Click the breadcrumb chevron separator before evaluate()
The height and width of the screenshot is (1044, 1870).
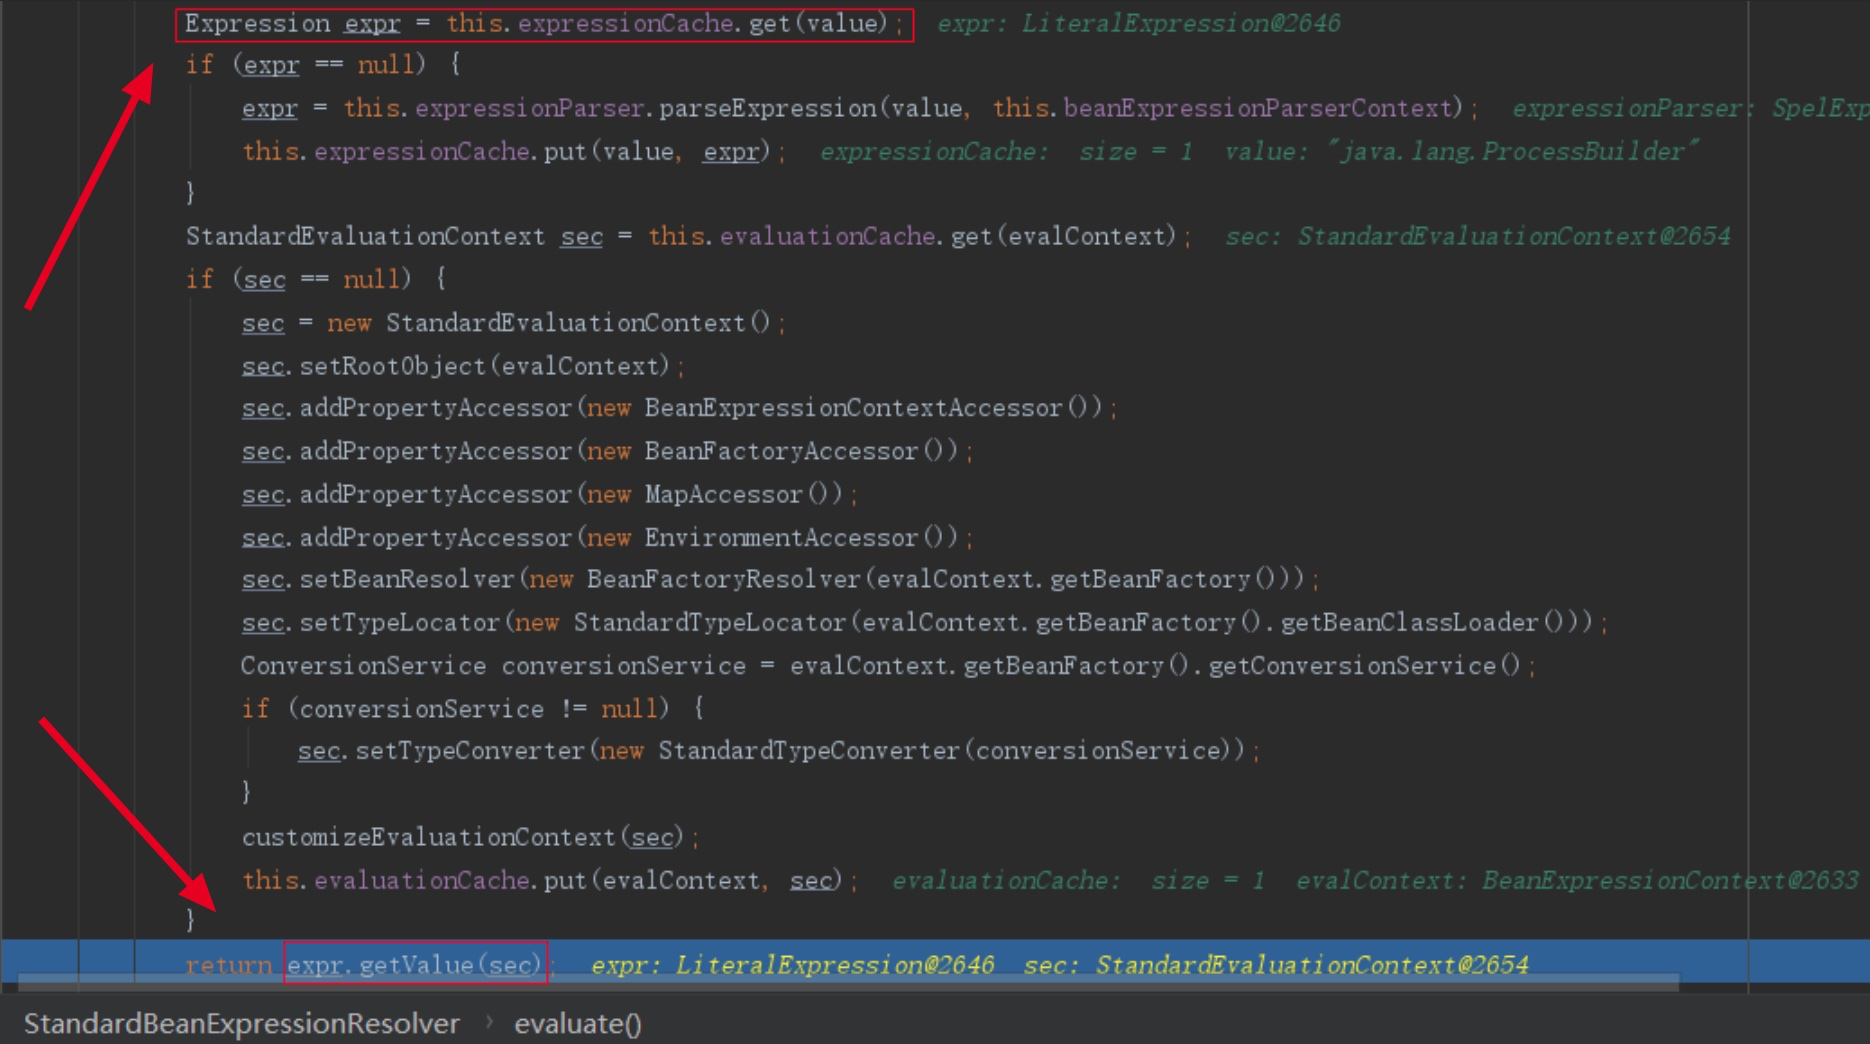tap(489, 1022)
